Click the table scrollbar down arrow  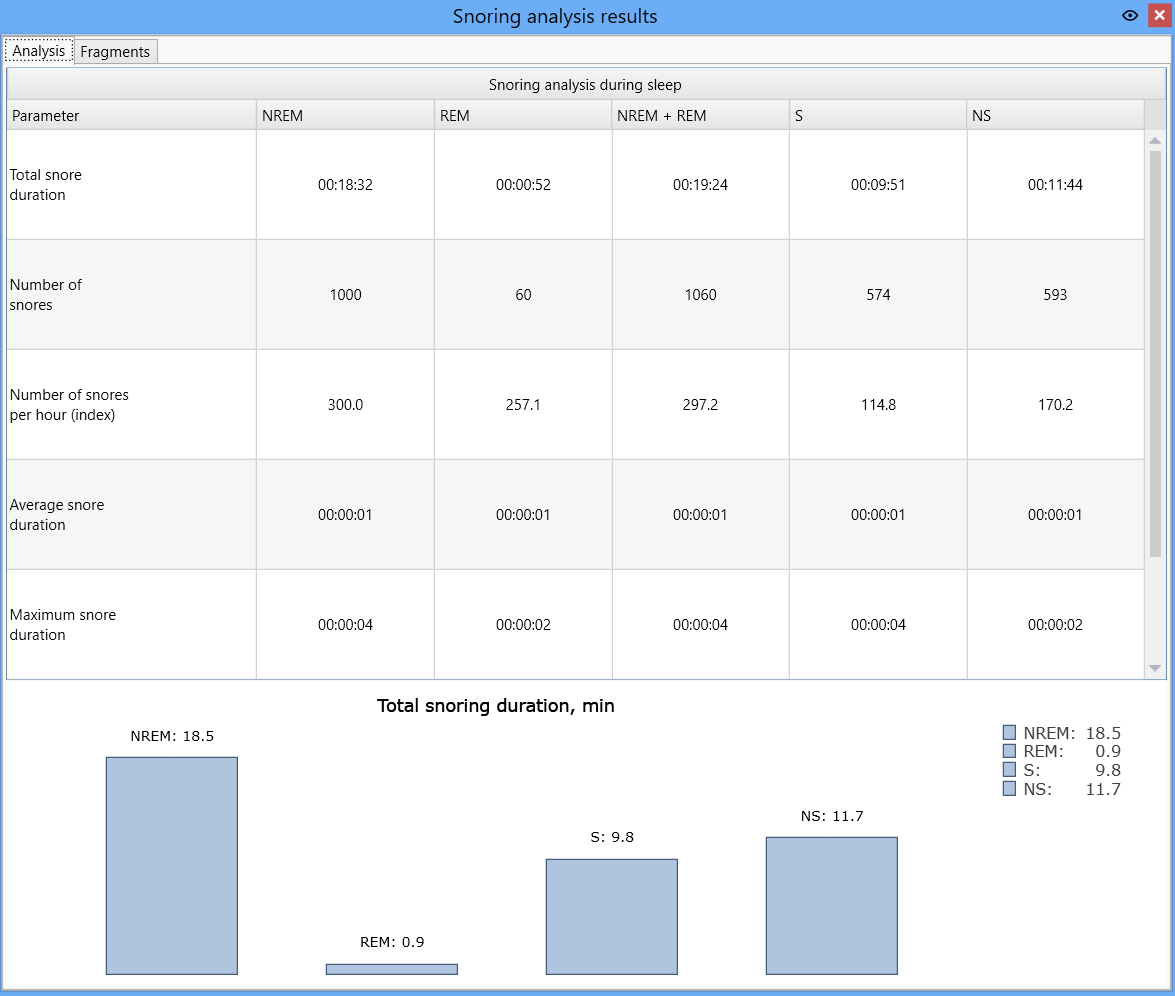pyautogui.click(x=1155, y=668)
